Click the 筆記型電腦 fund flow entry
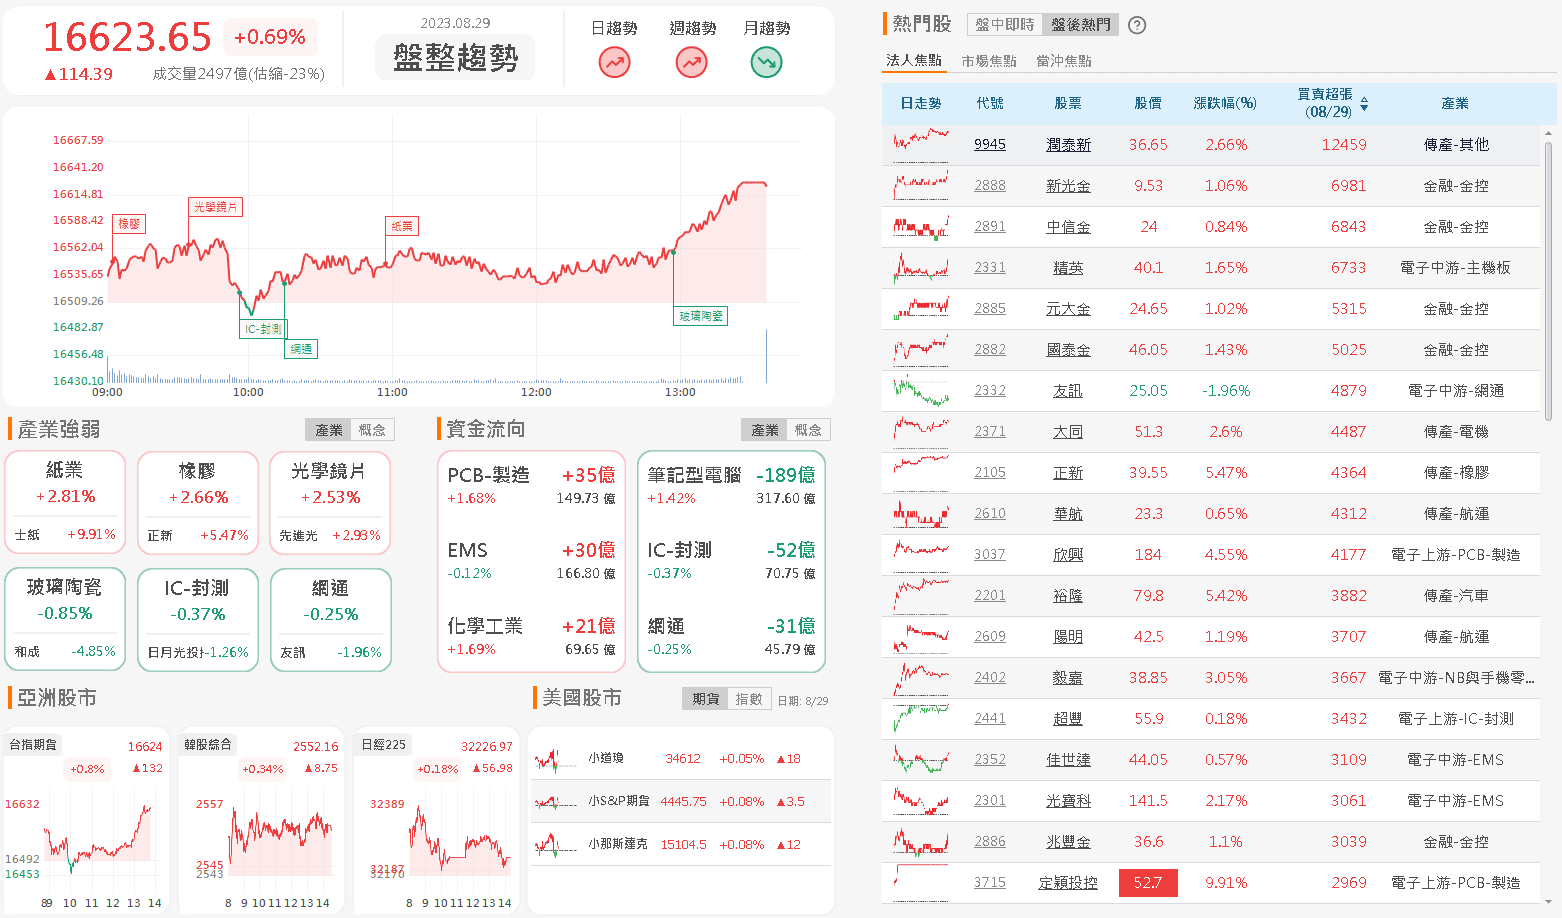The width and height of the screenshot is (1562, 918). coord(731,486)
